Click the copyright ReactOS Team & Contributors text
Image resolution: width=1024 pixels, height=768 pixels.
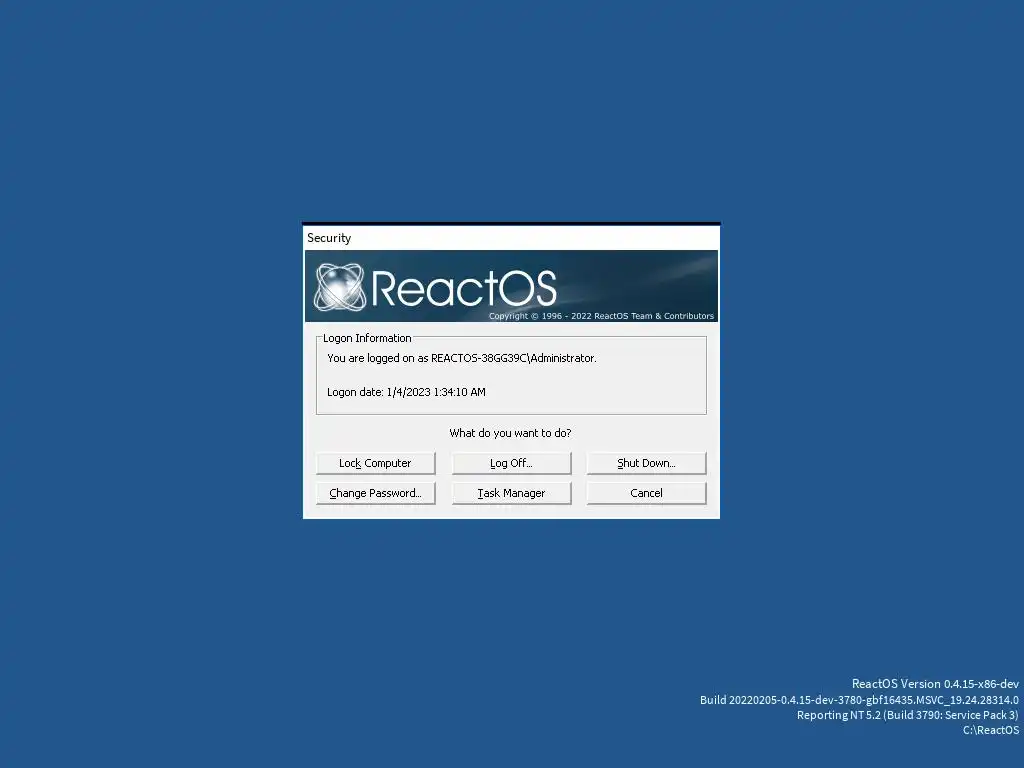click(601, 316)
